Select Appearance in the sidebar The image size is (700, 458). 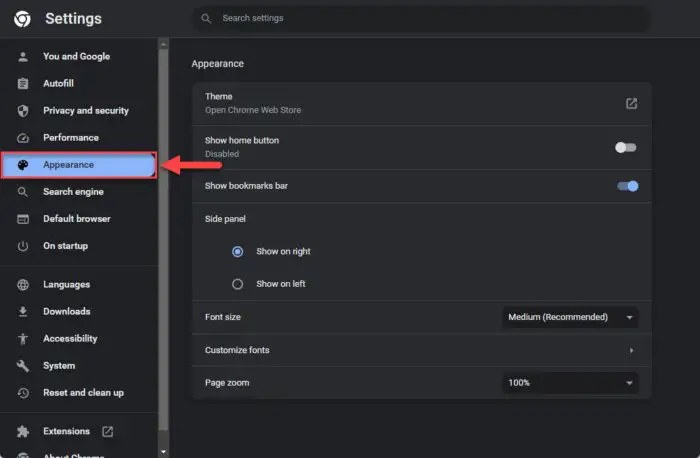[79, 165]
